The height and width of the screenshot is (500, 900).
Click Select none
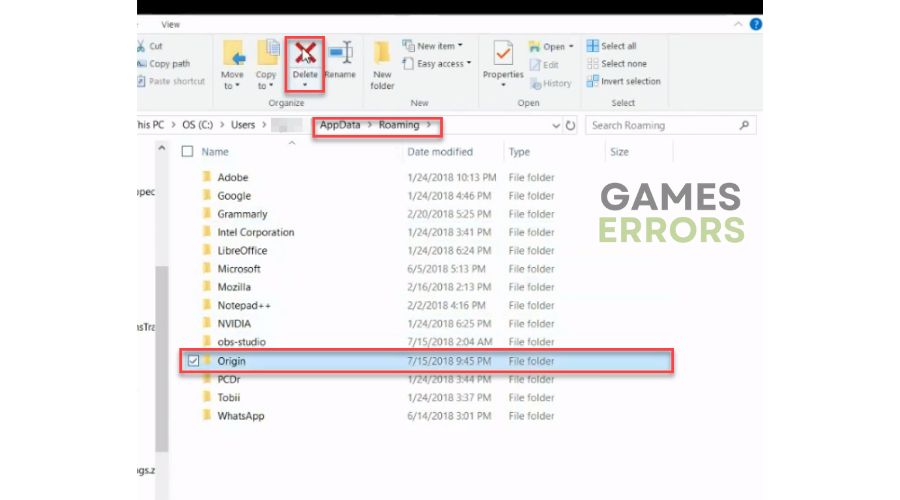(616, 64)
